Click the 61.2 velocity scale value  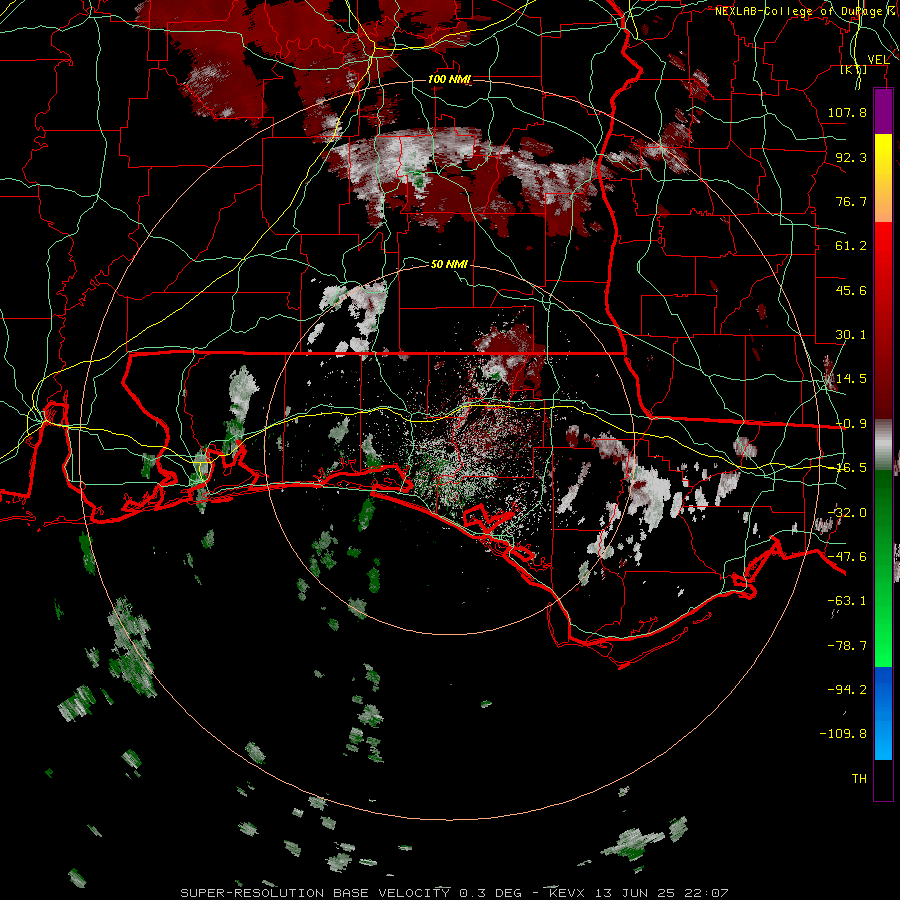pyautogui.click(x=851, y=245)
